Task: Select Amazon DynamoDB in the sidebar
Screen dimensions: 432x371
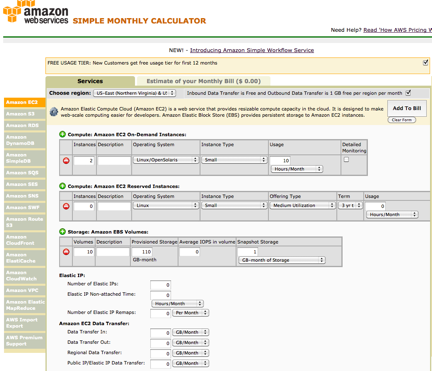Action: coord(25,140)
